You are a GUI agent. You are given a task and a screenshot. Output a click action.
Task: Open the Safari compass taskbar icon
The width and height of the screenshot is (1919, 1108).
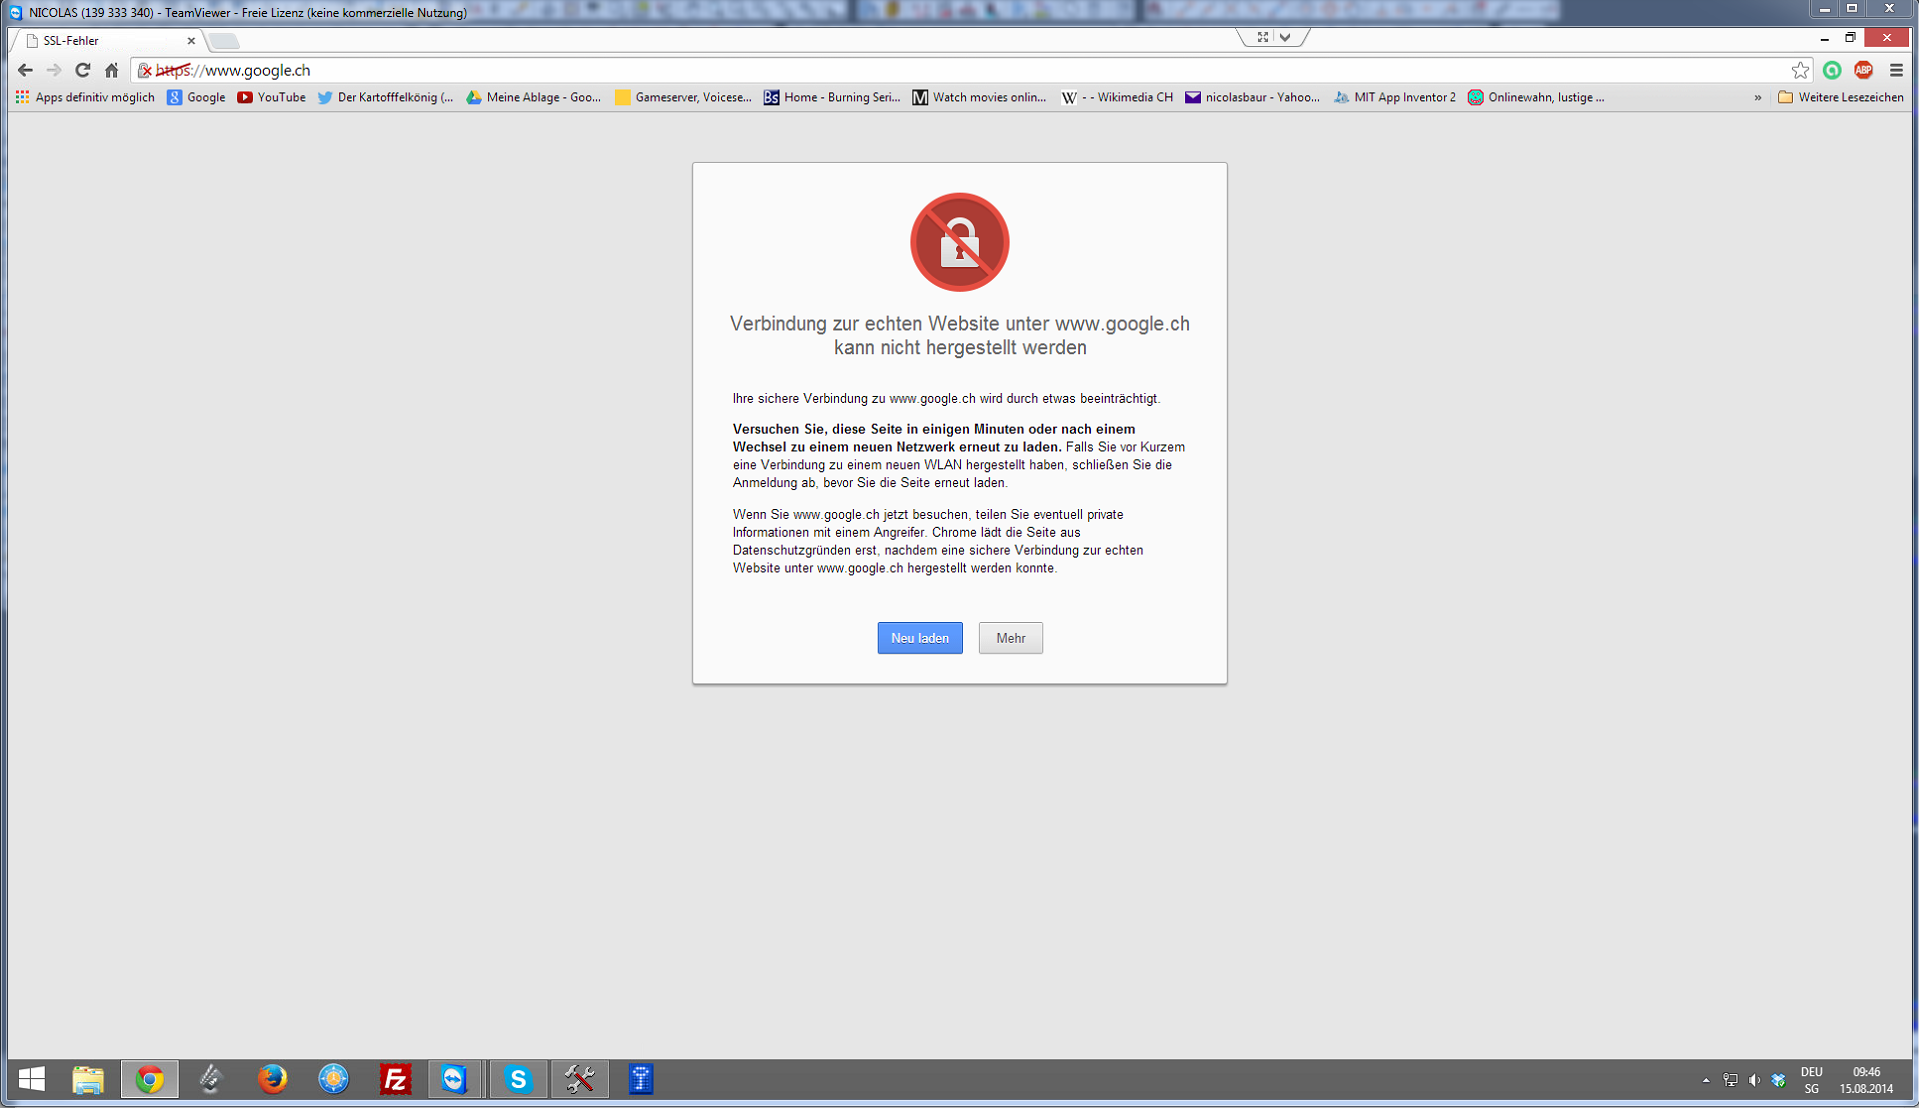tap(333, 1079)
